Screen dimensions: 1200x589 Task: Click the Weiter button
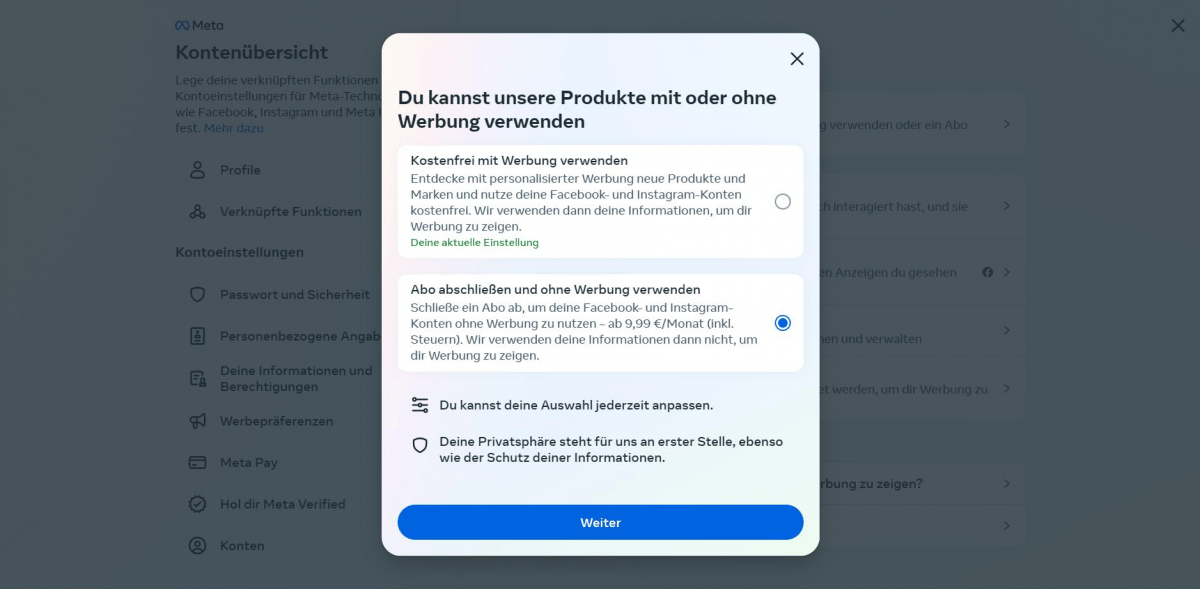pos(600,522)
